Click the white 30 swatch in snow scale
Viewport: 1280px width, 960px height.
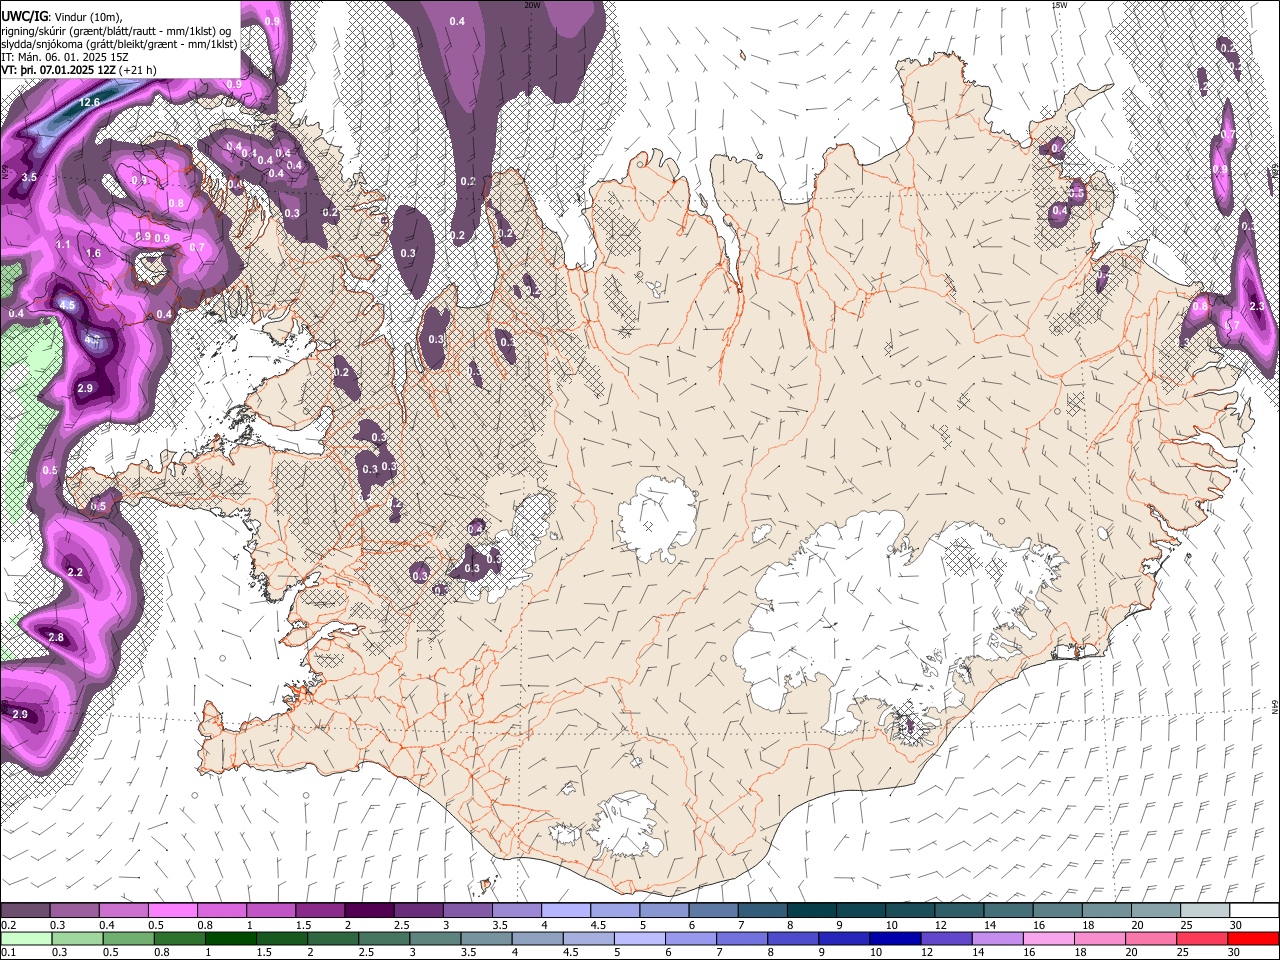(1254, 911)
